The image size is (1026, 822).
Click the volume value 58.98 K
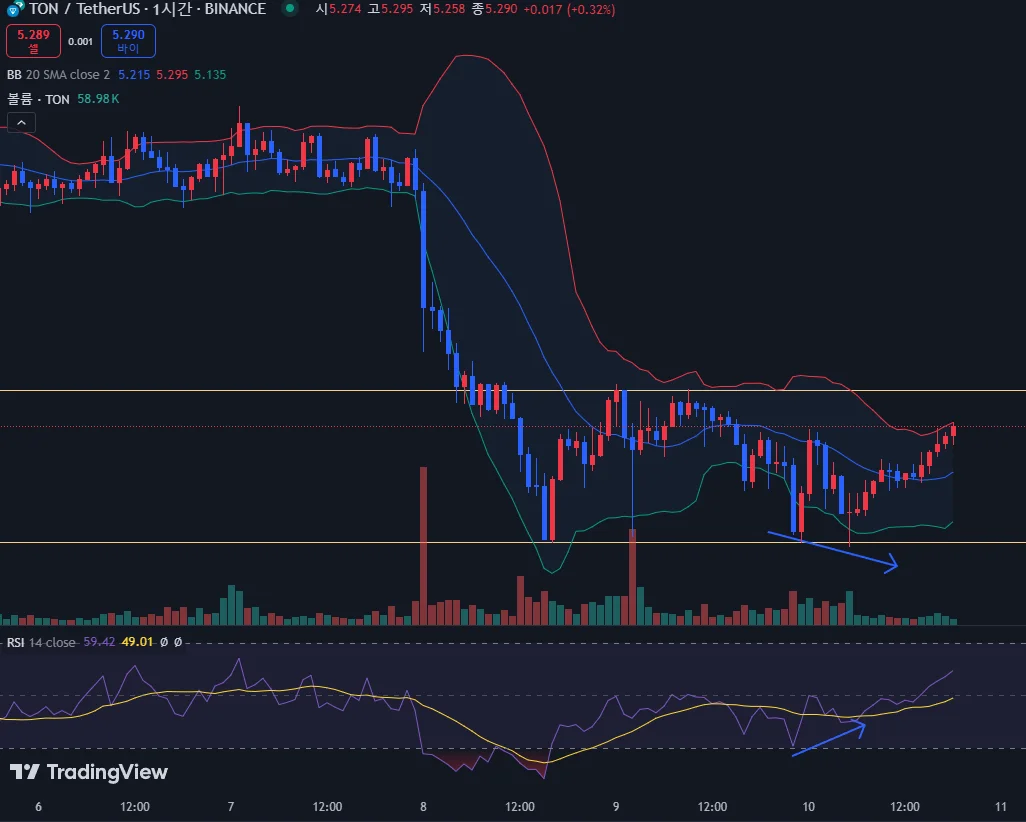[98, 99]
